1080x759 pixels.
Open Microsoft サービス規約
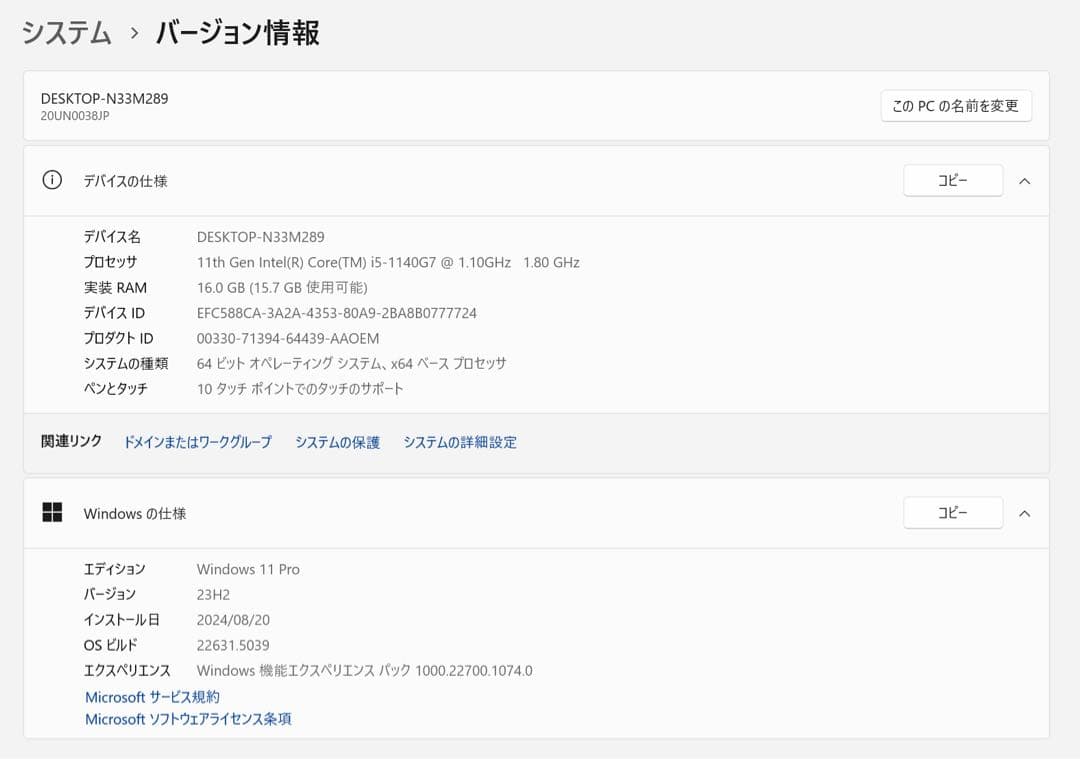click(151, 697)
